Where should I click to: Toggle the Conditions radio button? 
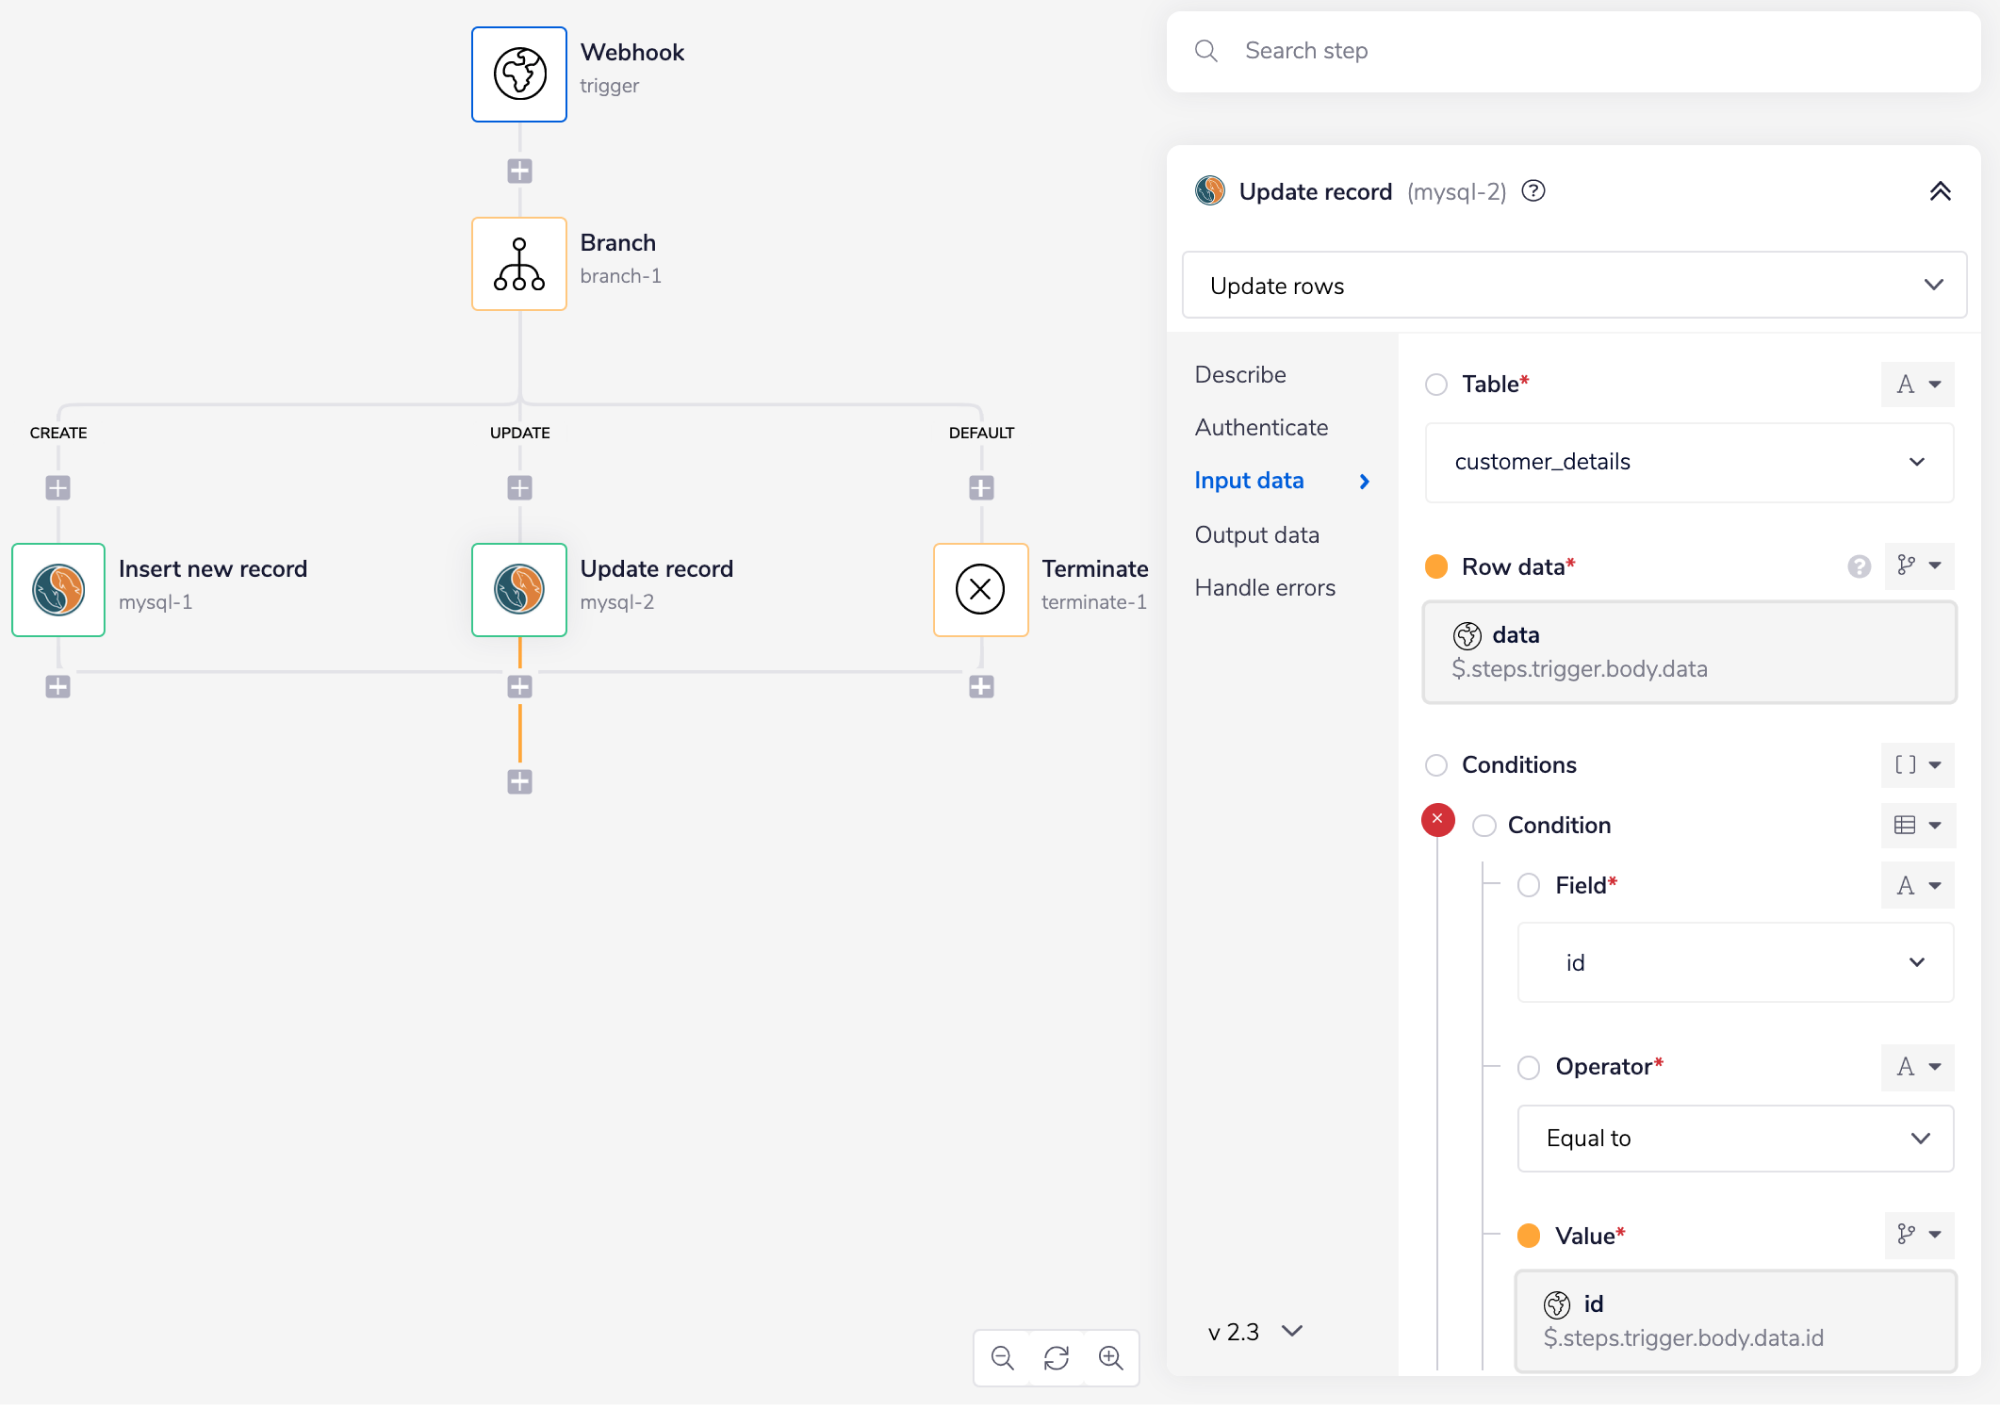pyautogui.click(x=1436, y=765)
